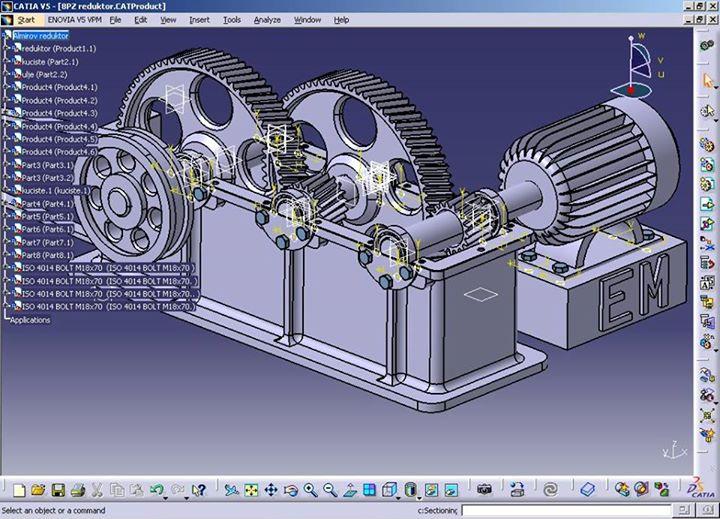Paste with the clipboard Paste icon
The image size is (720, 519).
(x=136, y=490)
